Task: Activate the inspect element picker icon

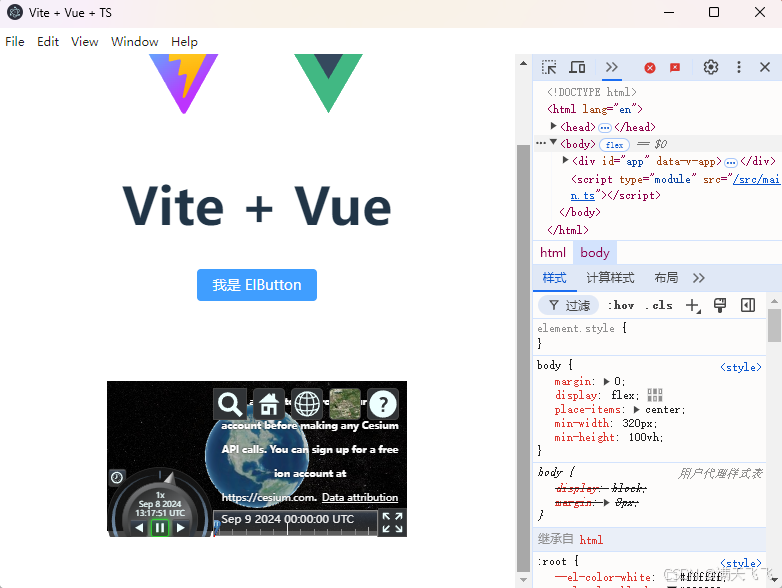Action: (x=549, y=67)
